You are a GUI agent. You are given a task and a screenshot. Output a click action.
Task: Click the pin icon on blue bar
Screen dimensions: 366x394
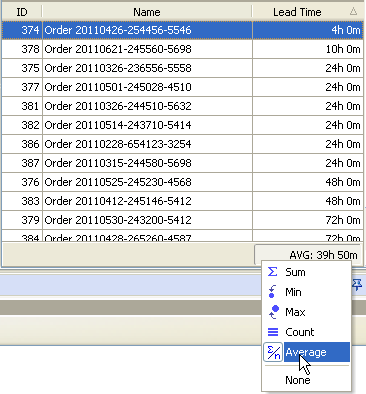click(358, 285)
